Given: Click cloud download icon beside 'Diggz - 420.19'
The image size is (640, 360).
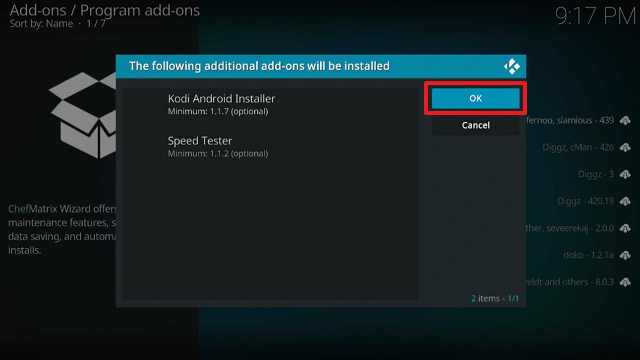Looking at the screenshot, I should (625, 201).
